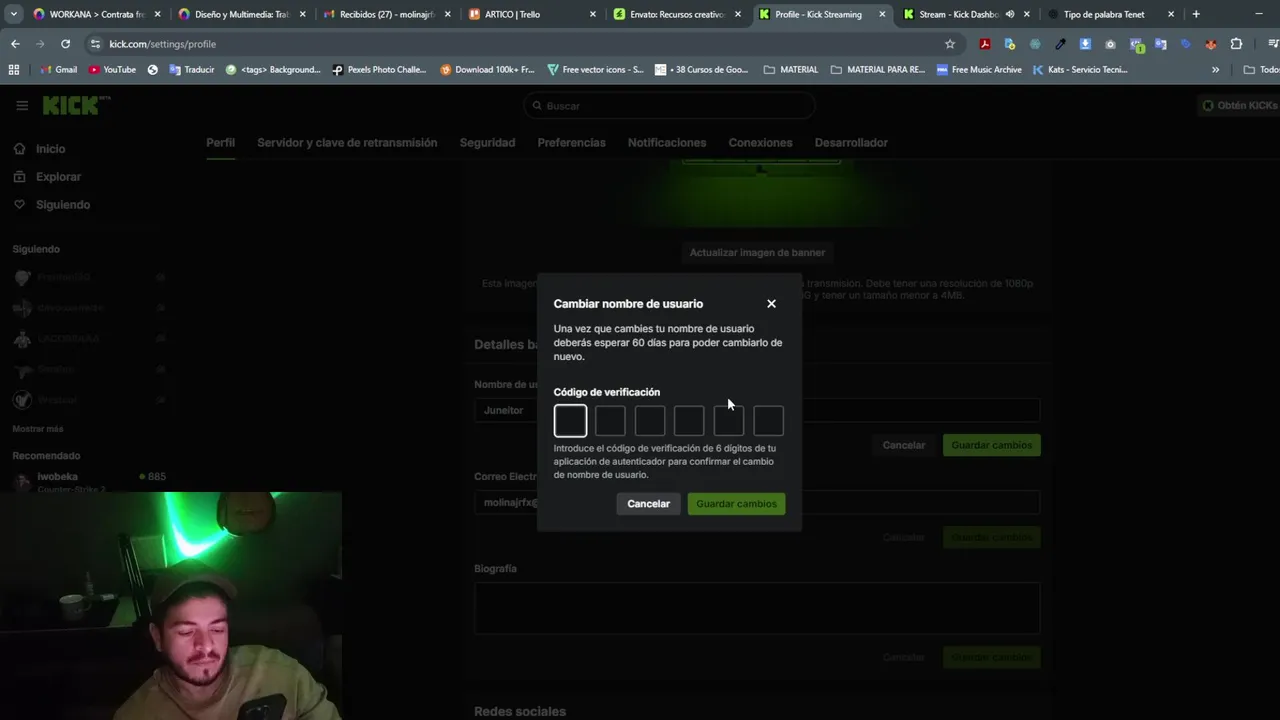Click Actualizar imagen de banner
This screenshot has height=720, width=1280.
tap(757, 253)
